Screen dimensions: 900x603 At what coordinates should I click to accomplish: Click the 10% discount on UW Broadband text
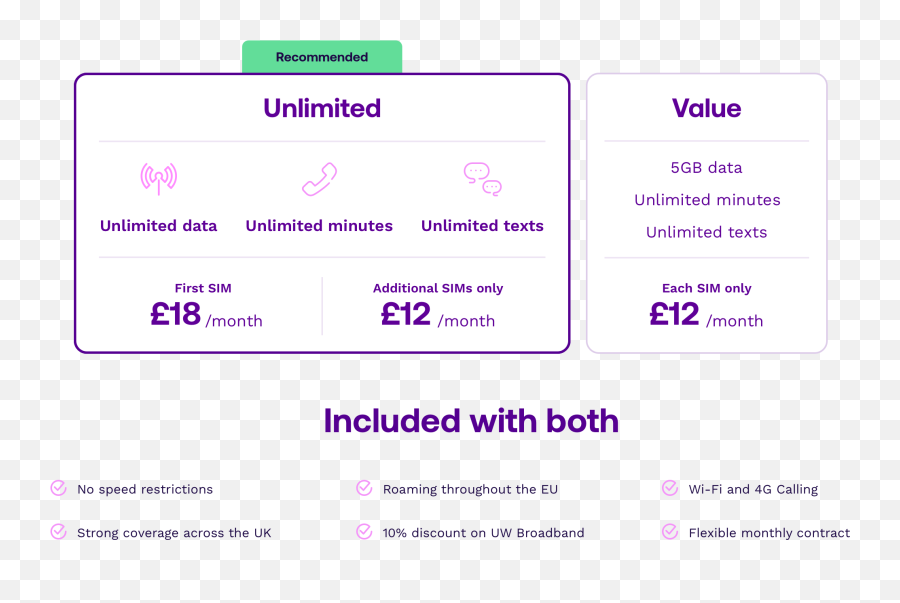(483, 533)
